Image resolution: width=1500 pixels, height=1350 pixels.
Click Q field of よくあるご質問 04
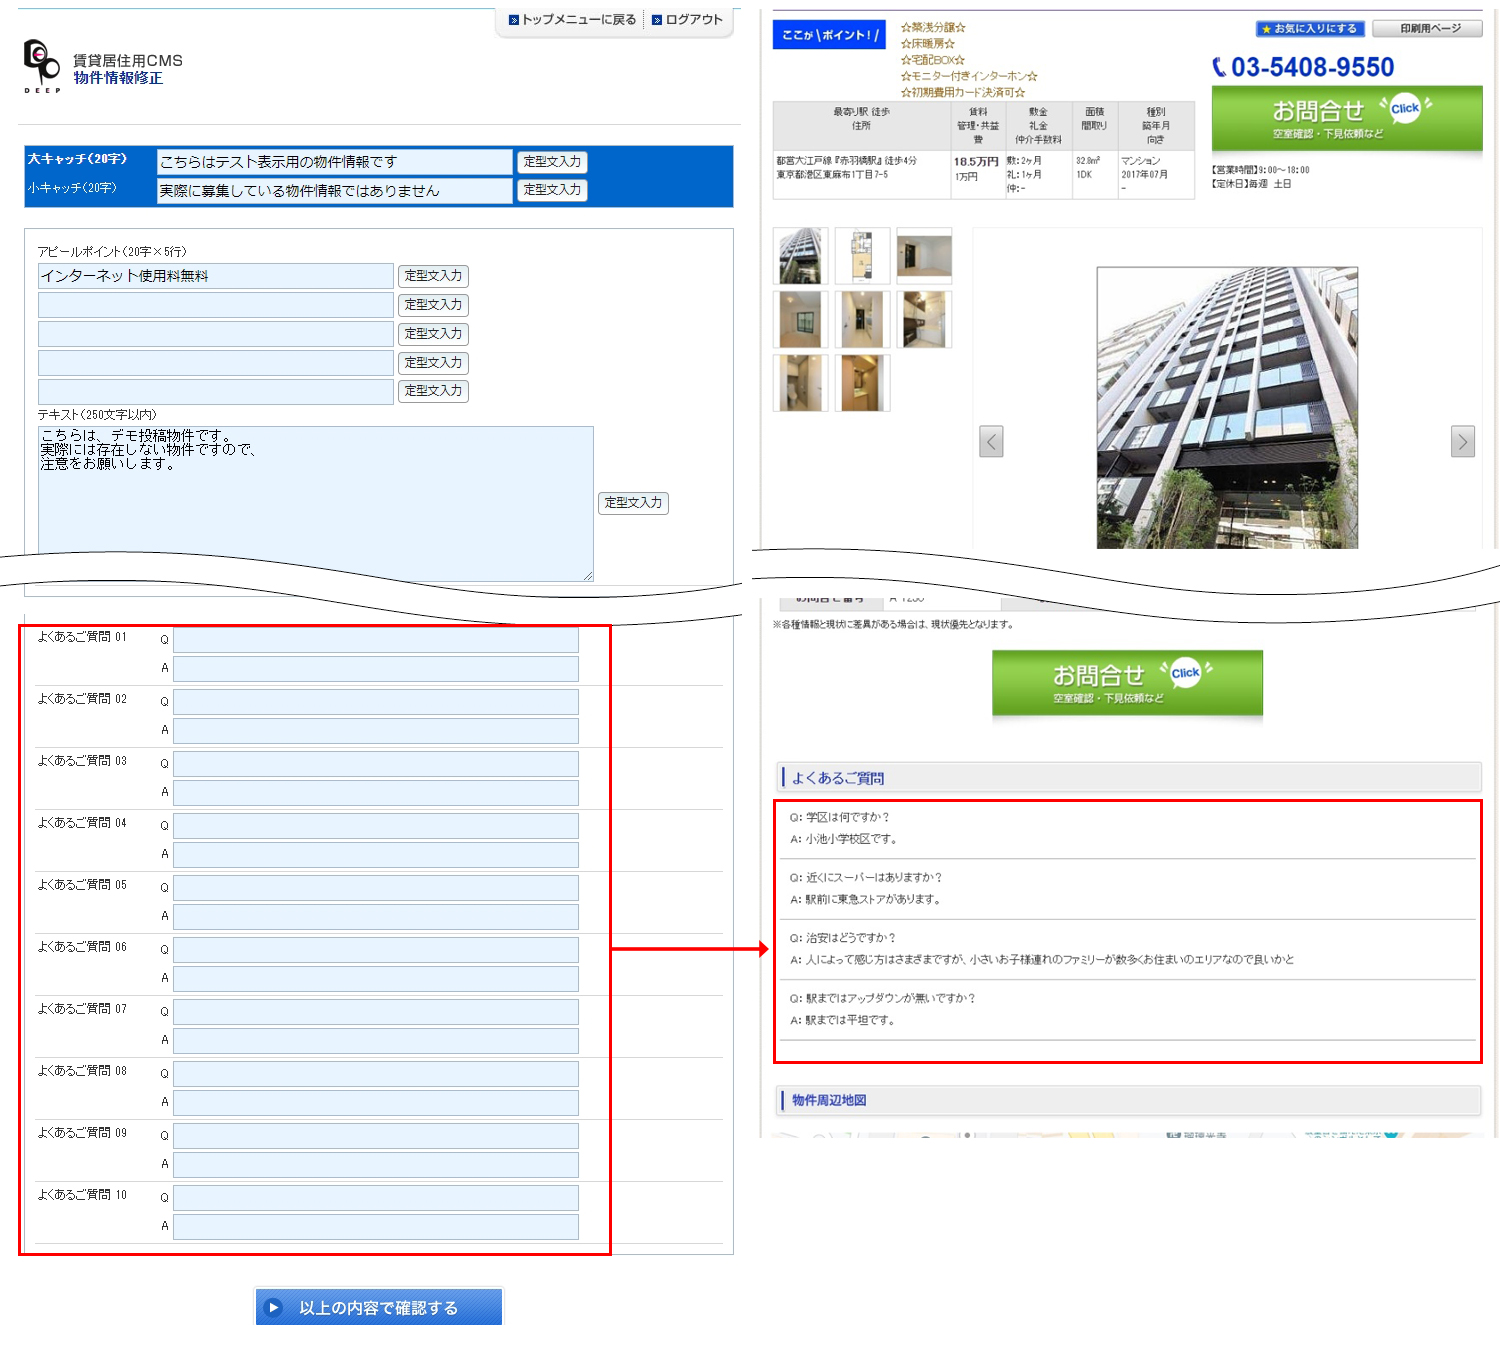click(x=376, y=826)
